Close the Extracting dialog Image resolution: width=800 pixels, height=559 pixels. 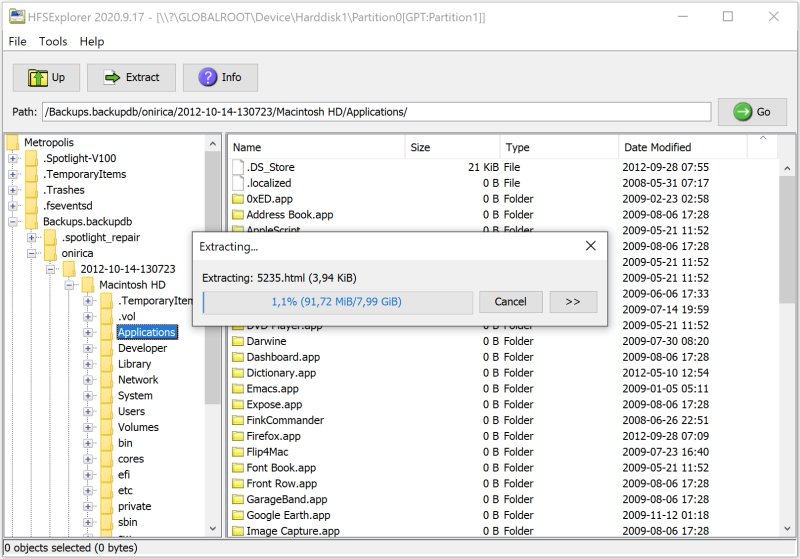[x=590, y=246]
